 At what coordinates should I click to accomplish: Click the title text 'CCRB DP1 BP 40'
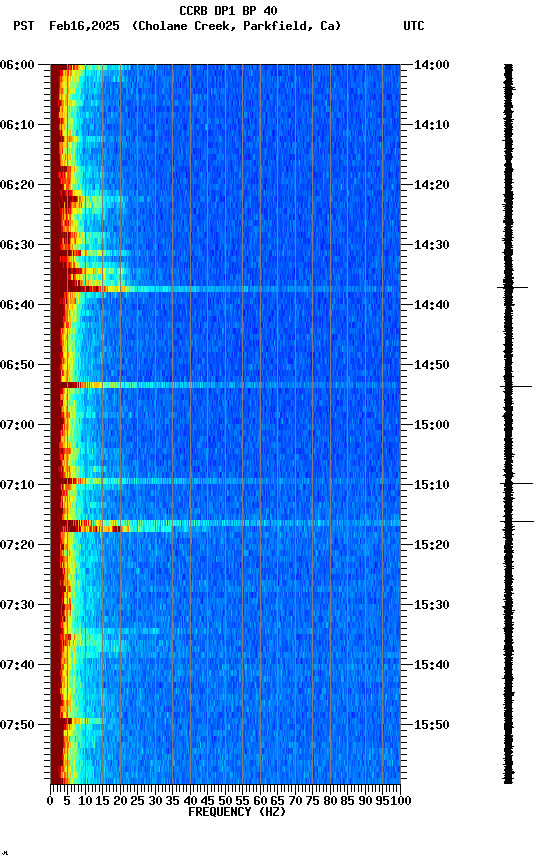click(x=228, y=10)
